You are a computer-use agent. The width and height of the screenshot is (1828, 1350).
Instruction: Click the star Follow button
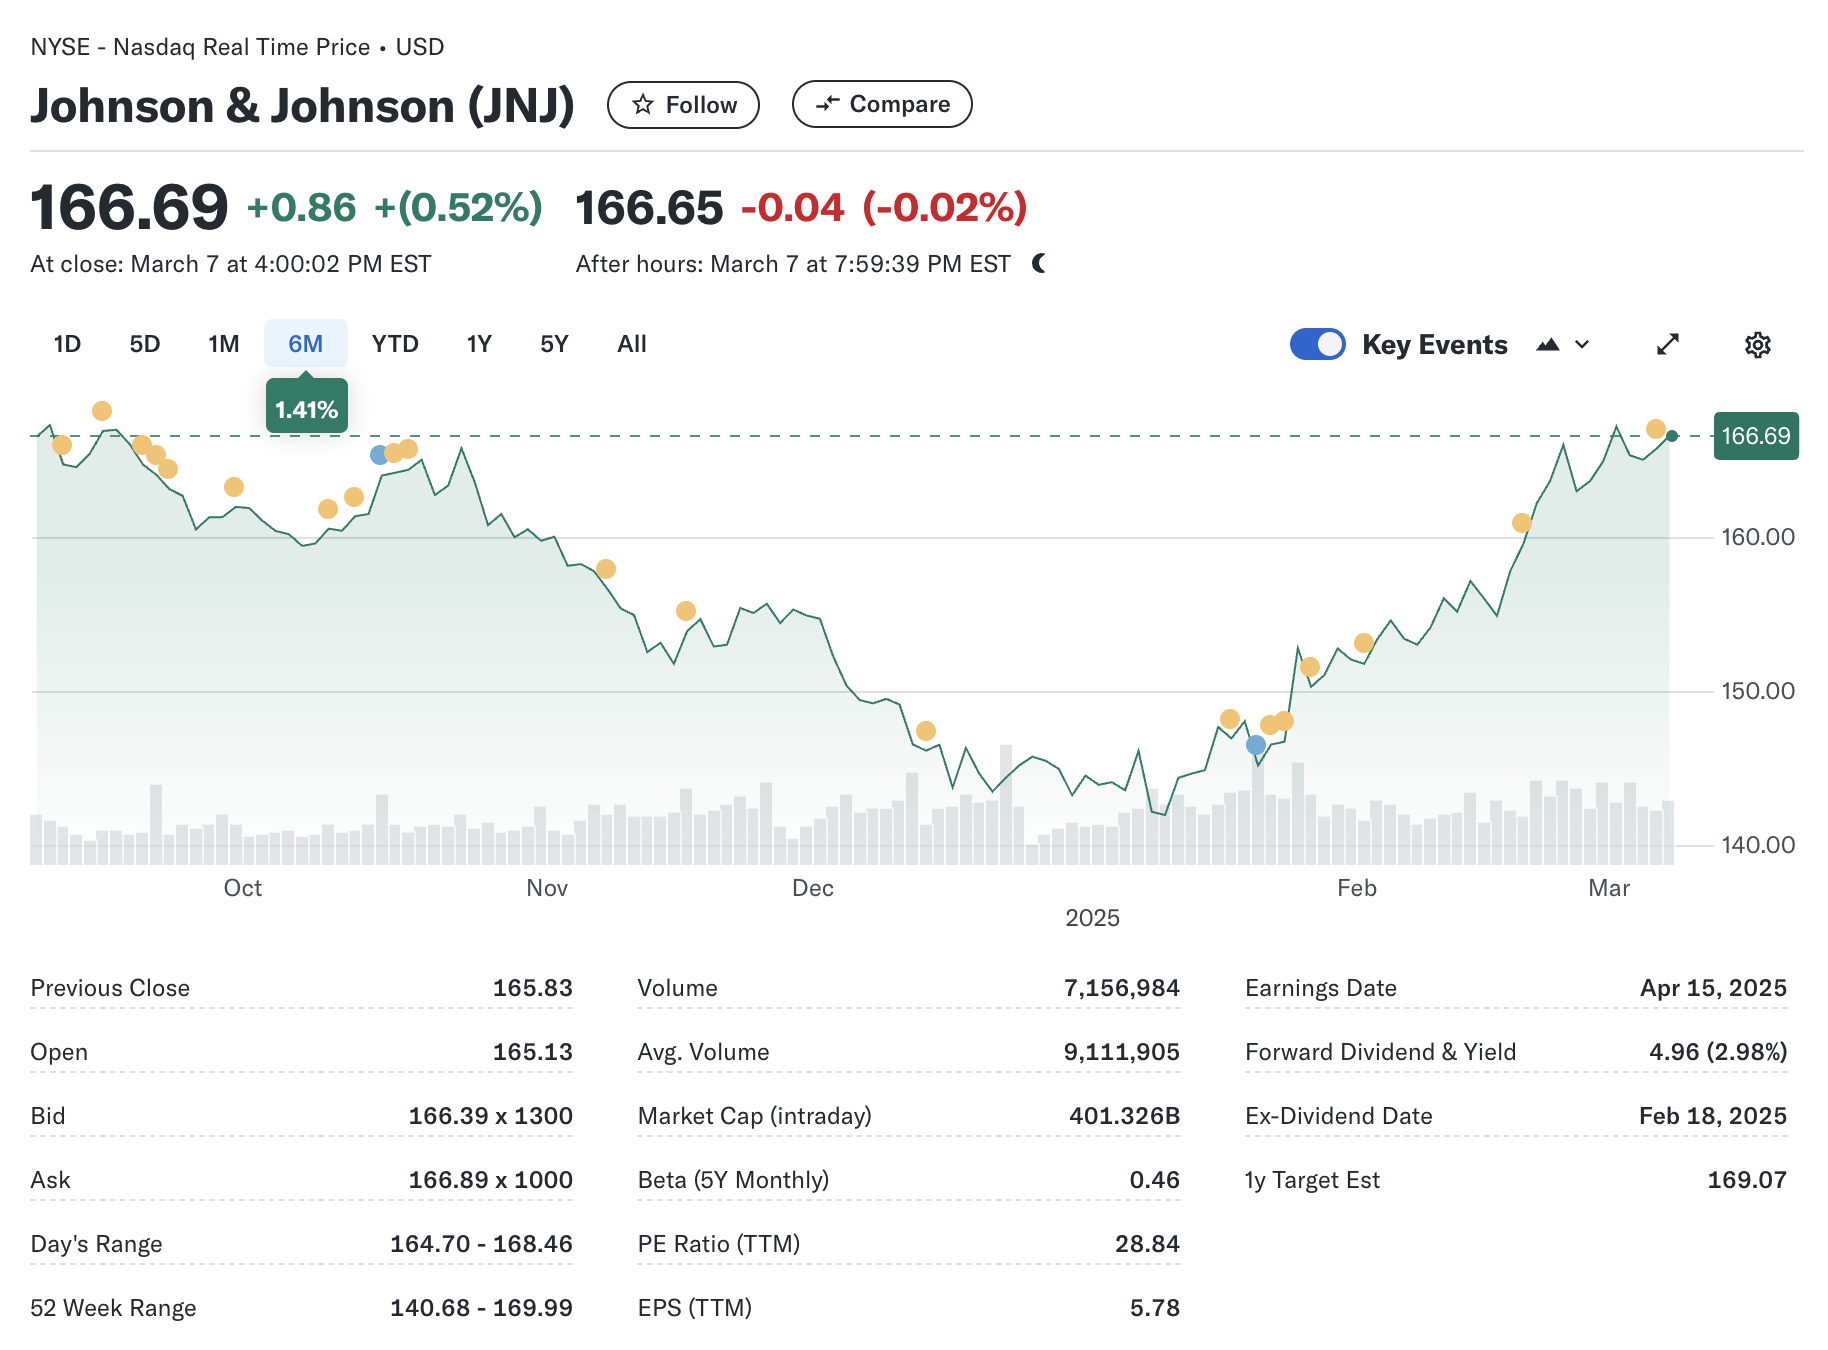coord(683,105)
